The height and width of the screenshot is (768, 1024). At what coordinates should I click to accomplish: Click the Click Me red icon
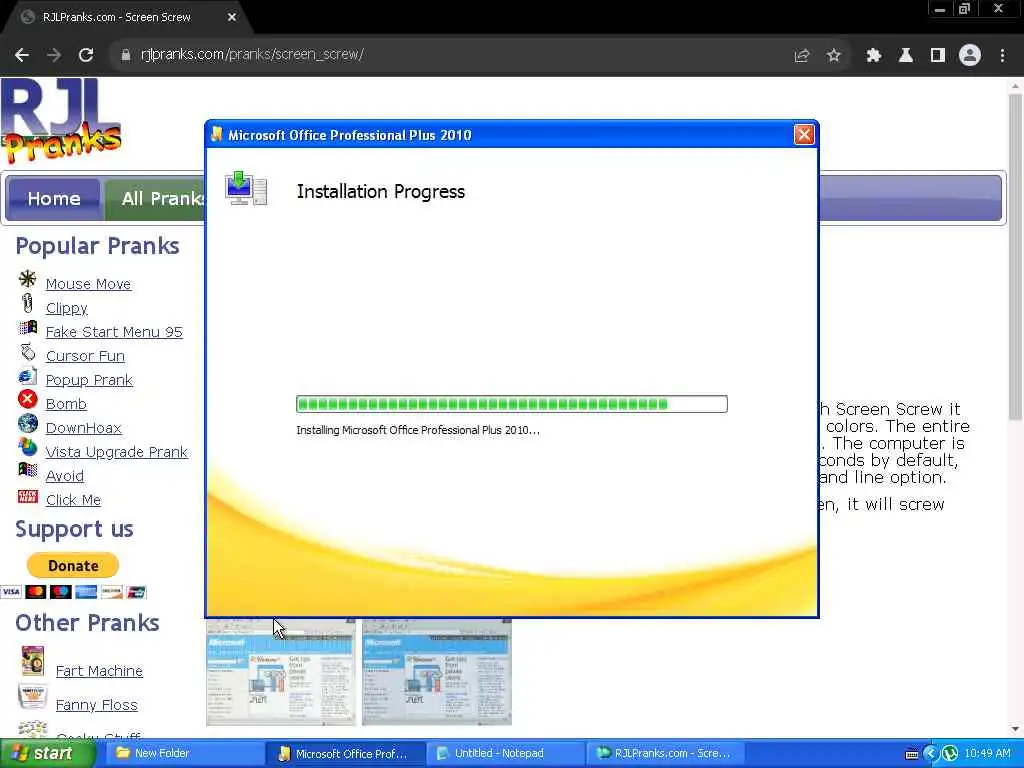coord(27,496)
